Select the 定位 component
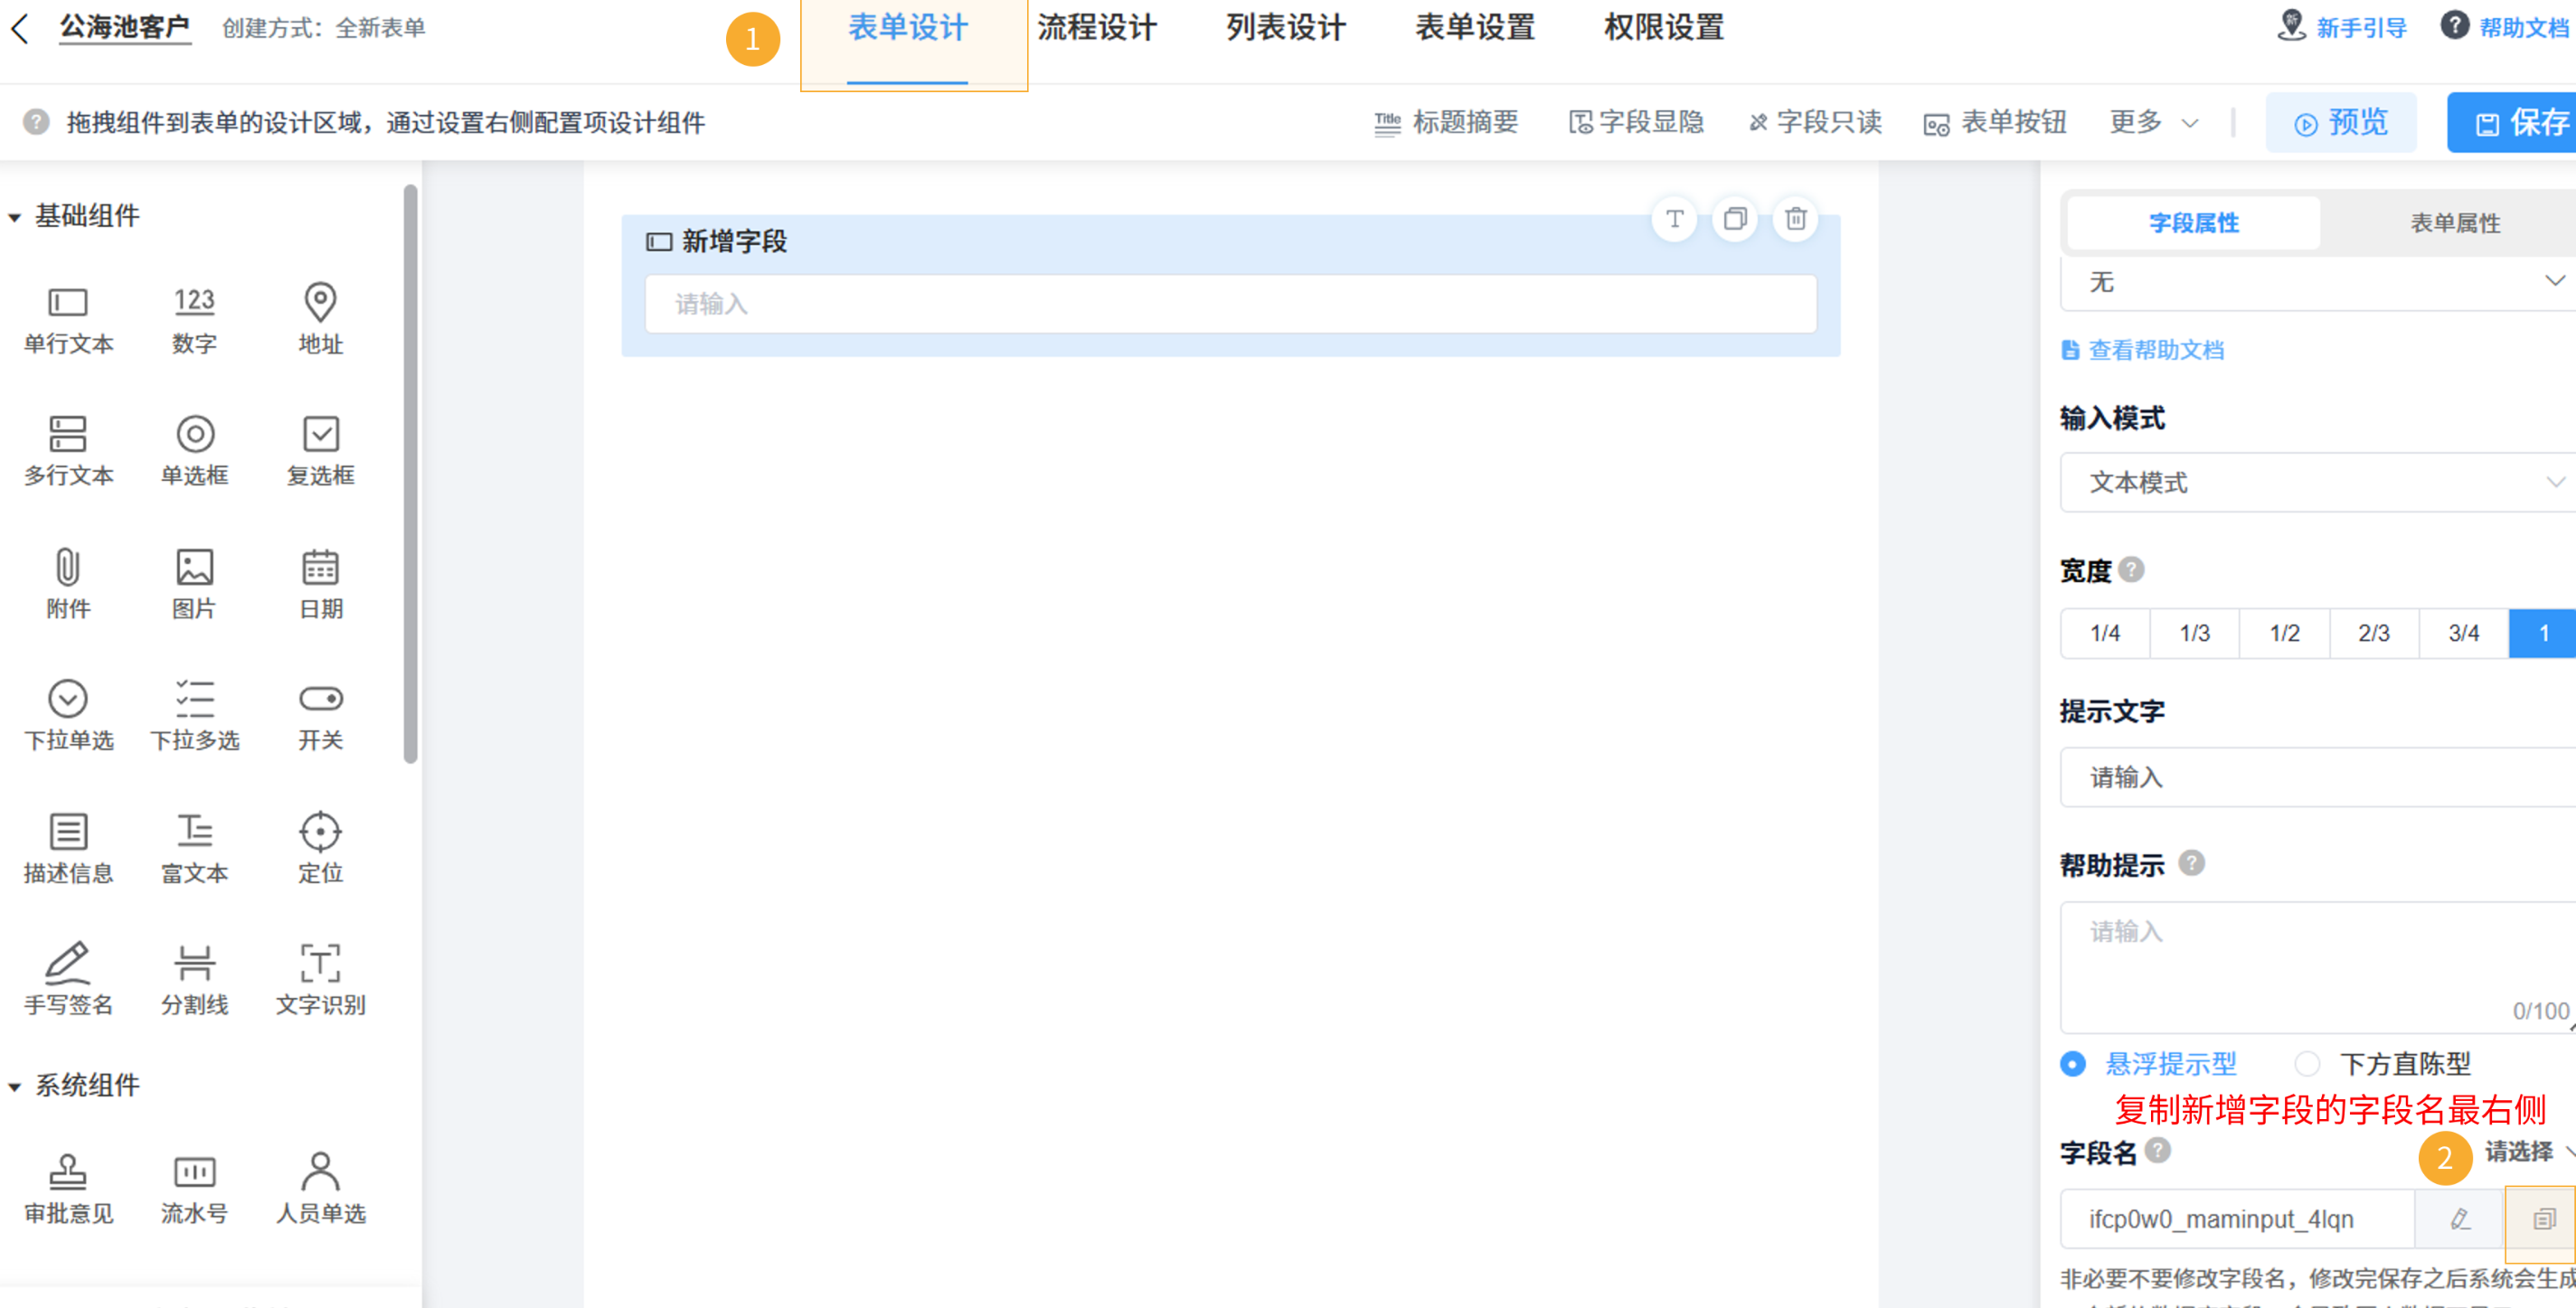The height and width of the screenshot is (1308, 2576). (x=320, y=849)
